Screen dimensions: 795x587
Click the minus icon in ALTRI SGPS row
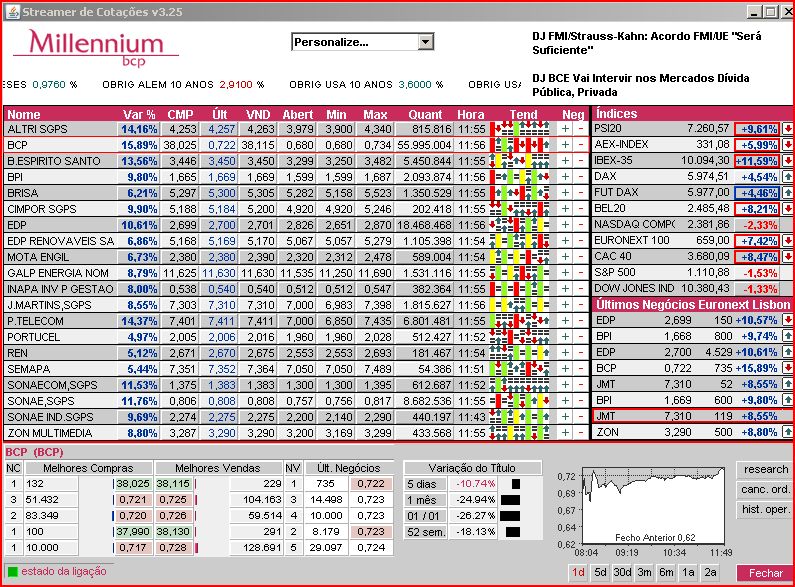(581, 129)
